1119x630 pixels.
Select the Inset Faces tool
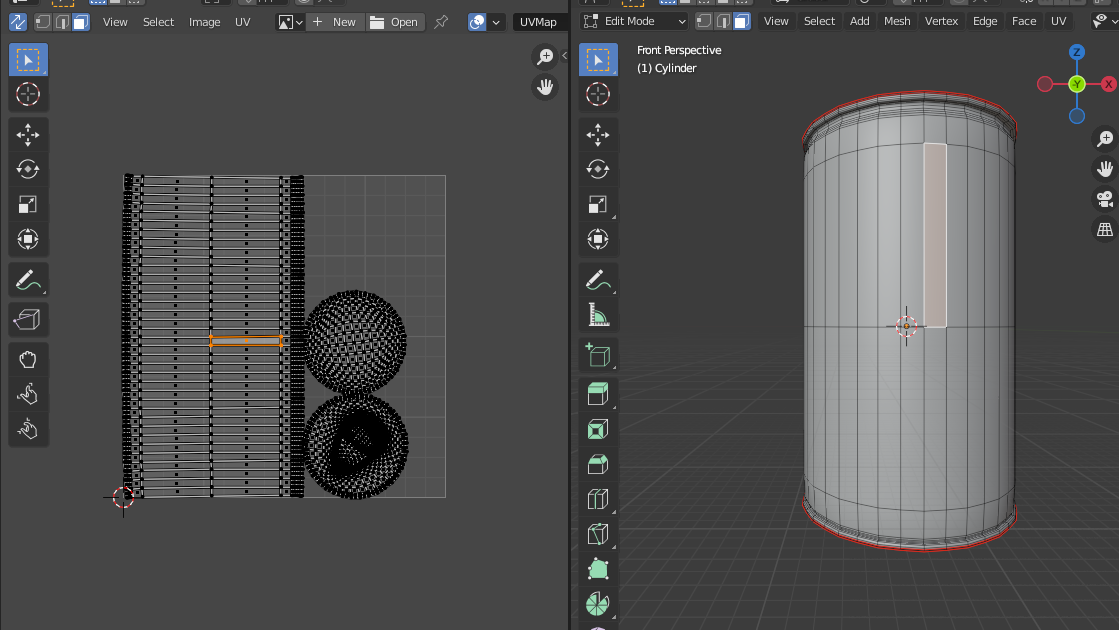pos(598,429)
